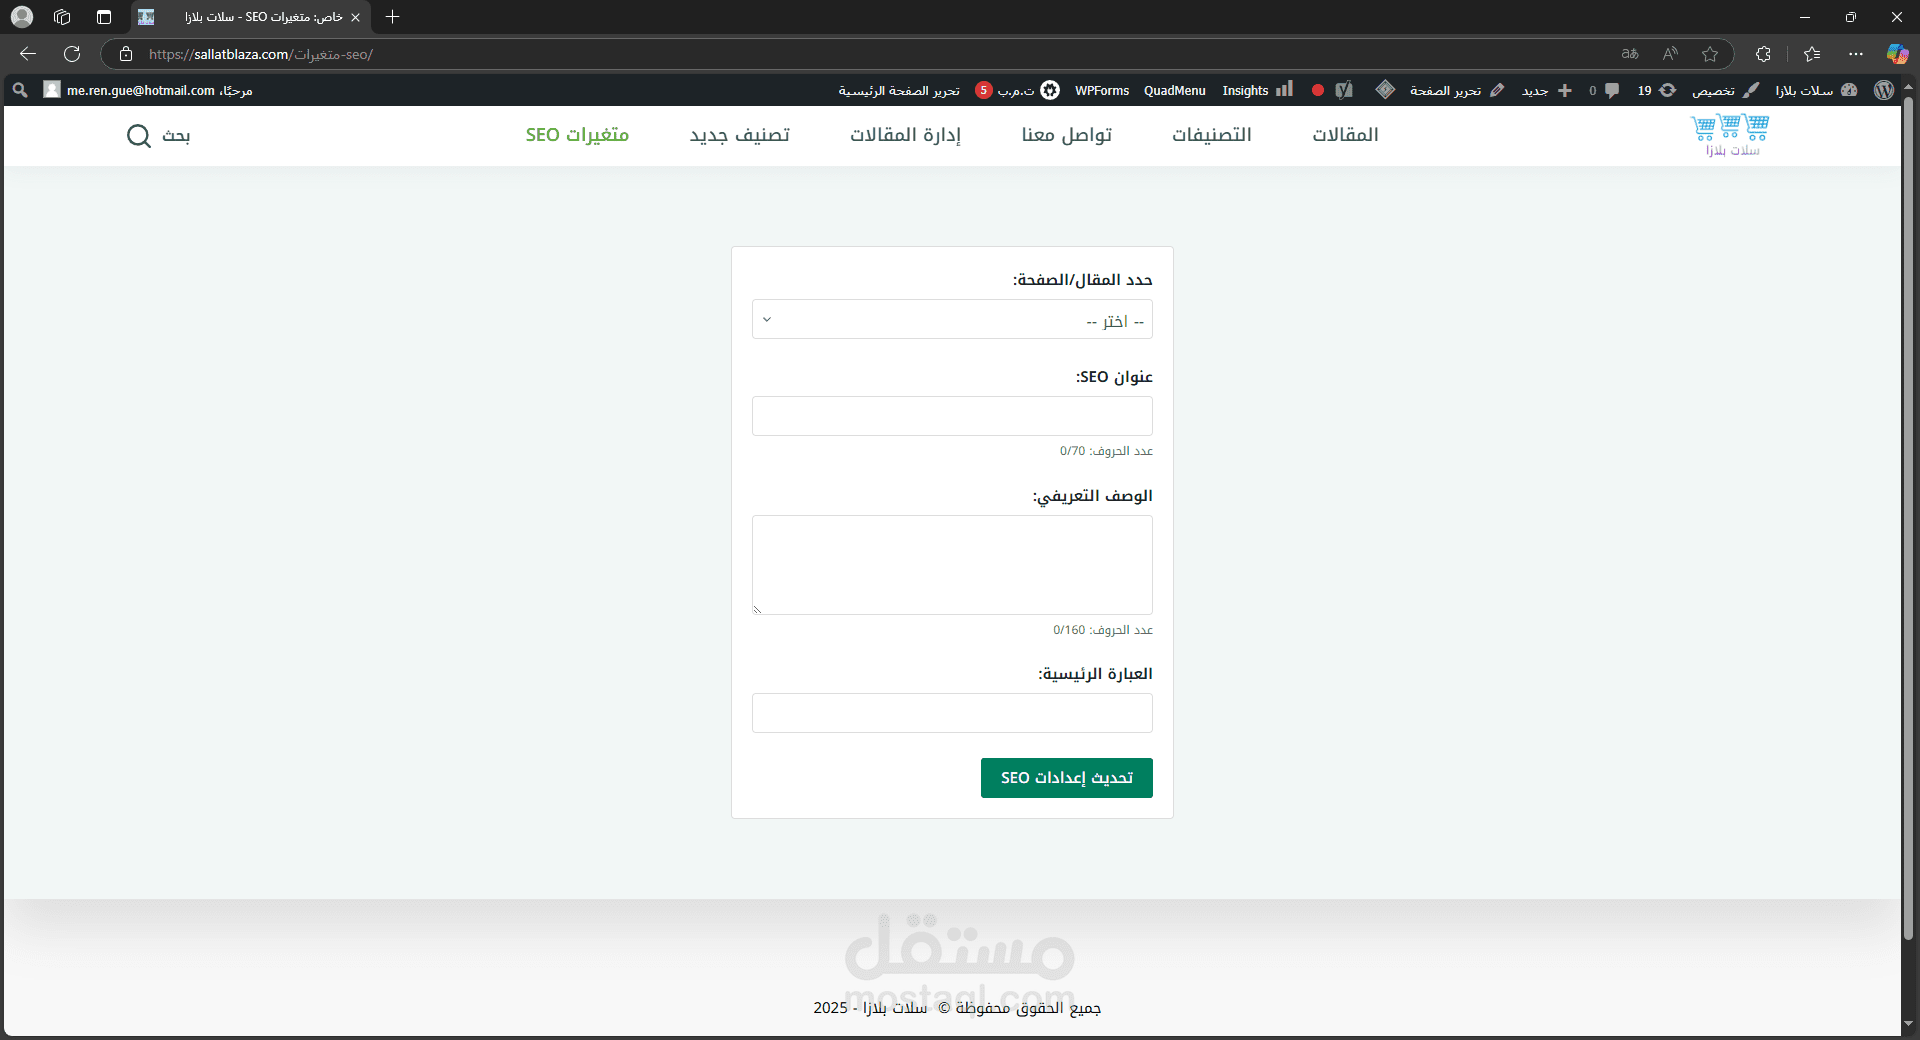Open the search magnifier icon in site header

139,135
